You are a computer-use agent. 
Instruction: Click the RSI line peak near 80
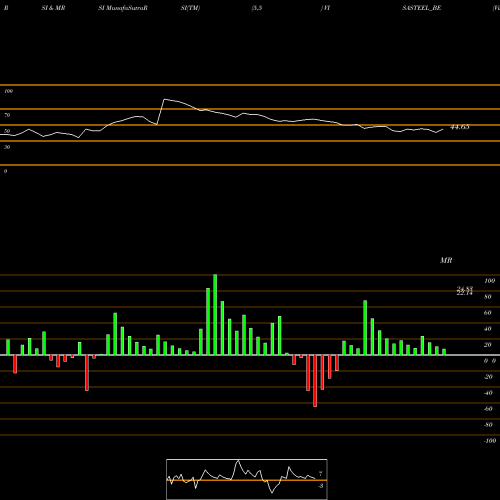tap(164, 99)
